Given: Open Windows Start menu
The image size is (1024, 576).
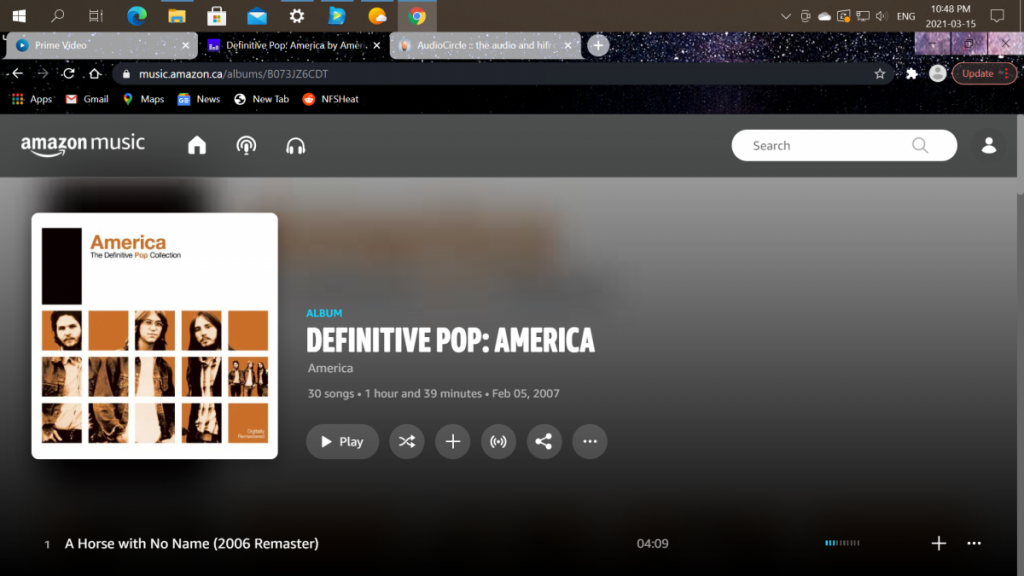Looking at the screenshot, I should [19, 16].
